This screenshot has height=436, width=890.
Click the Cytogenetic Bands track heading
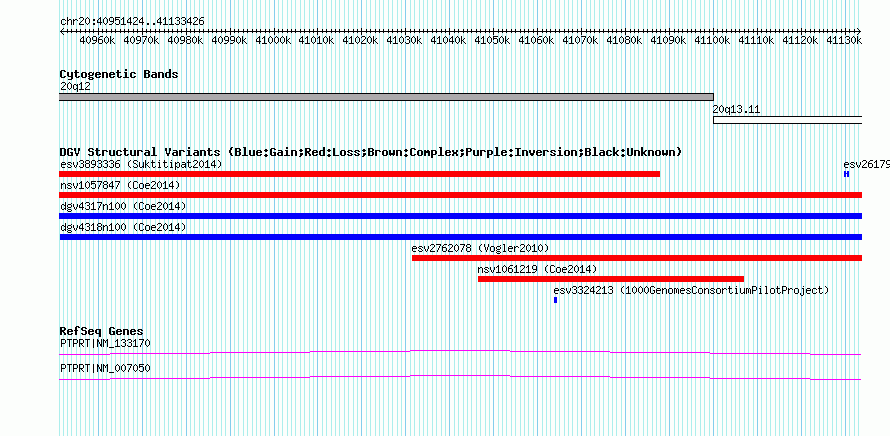[x=119, y=74]
